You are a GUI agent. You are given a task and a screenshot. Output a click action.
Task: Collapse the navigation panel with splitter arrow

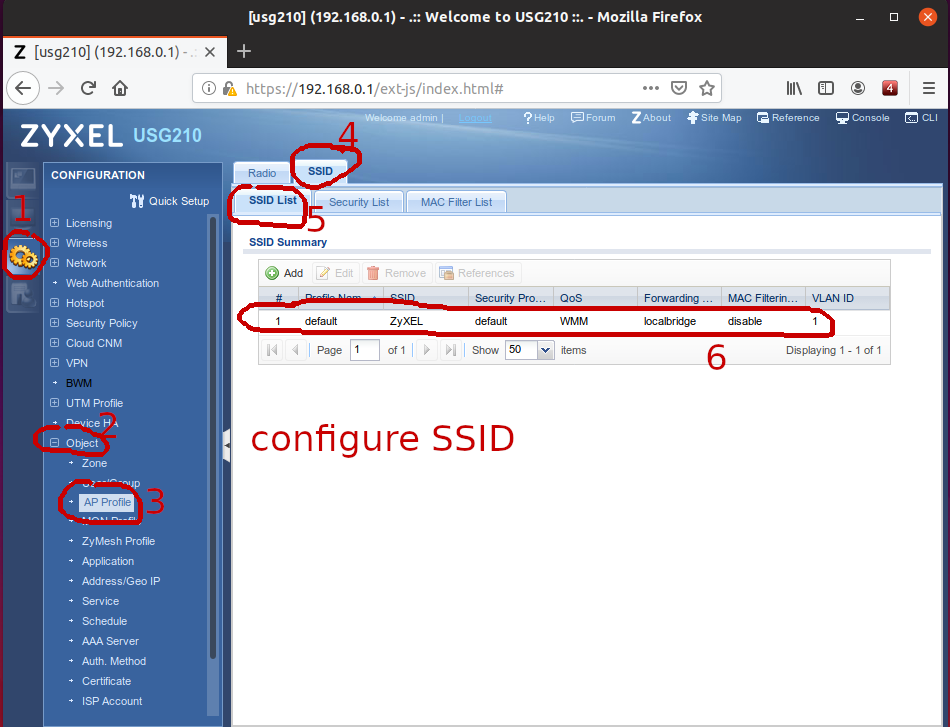(227, 445)
